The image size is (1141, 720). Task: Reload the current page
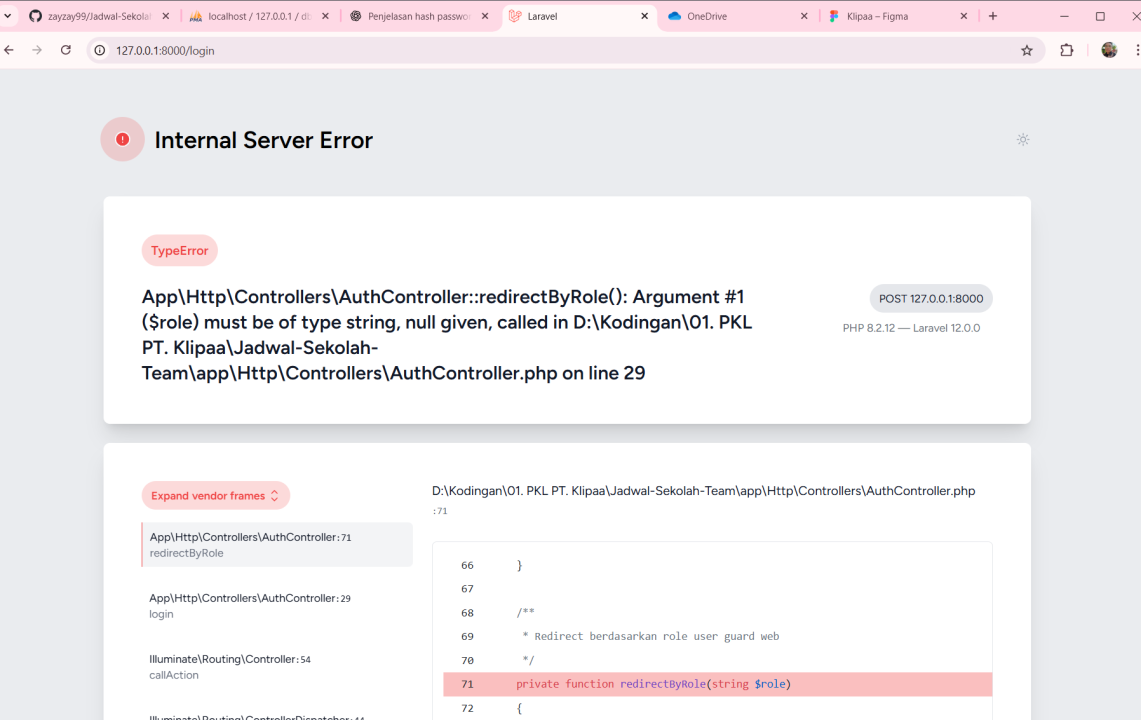[66, 50]
